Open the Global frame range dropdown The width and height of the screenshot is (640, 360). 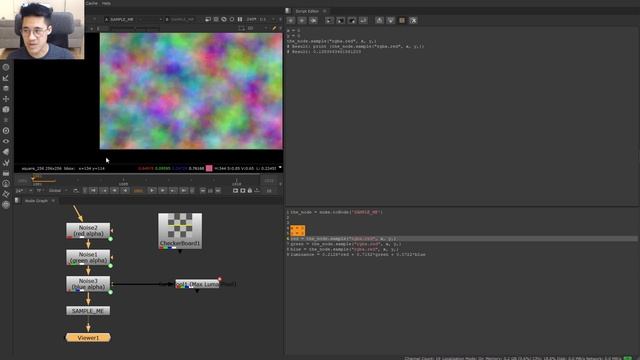pos(58,191)
